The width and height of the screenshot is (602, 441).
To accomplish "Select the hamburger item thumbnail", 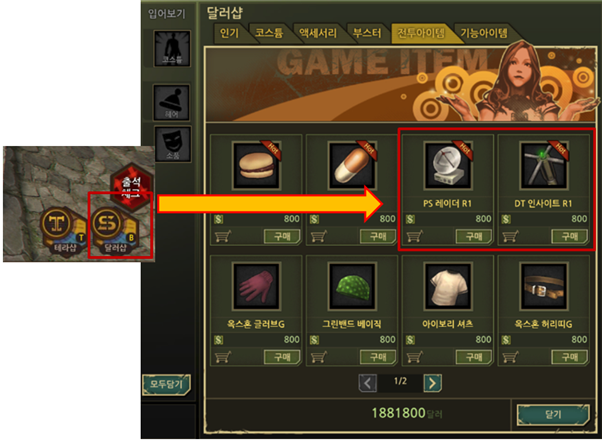I will 256,165.
